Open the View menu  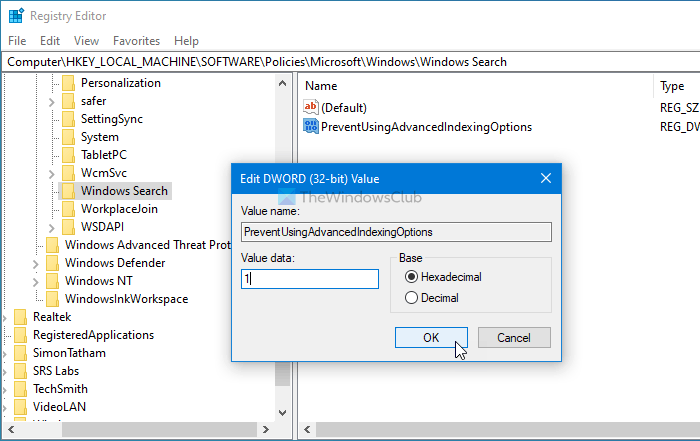pos(86,41)
